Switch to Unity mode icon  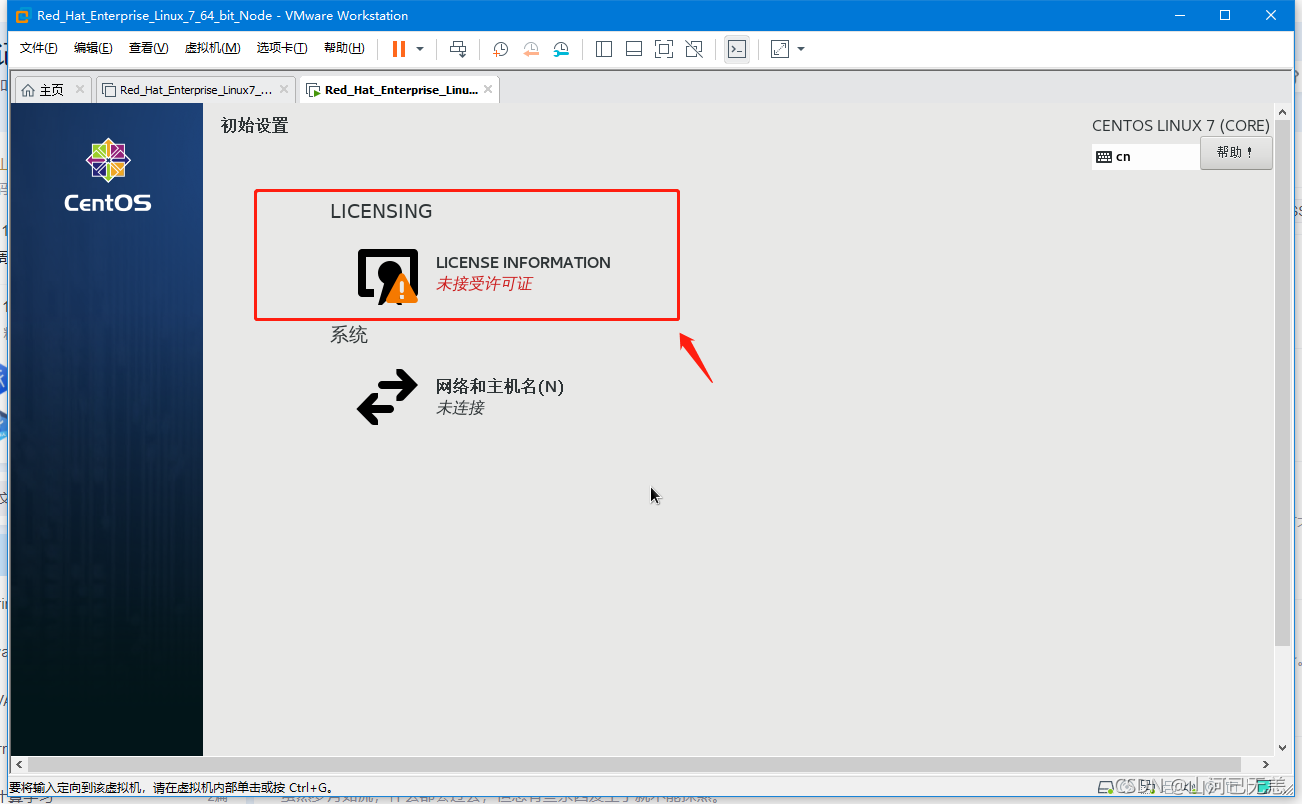click(x=694, y=48)
